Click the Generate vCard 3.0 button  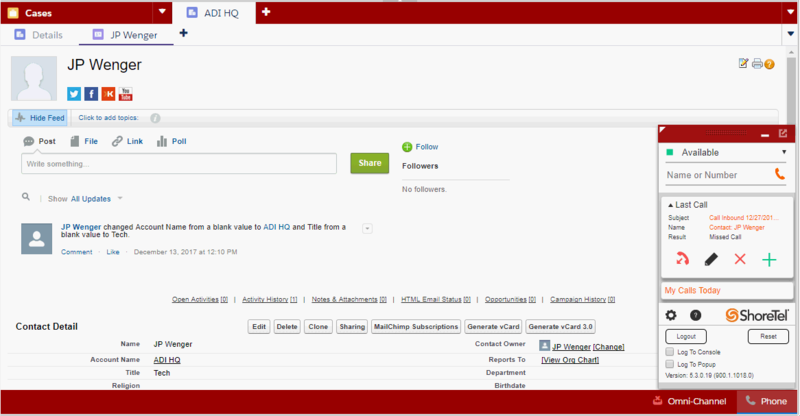[560, 327]
